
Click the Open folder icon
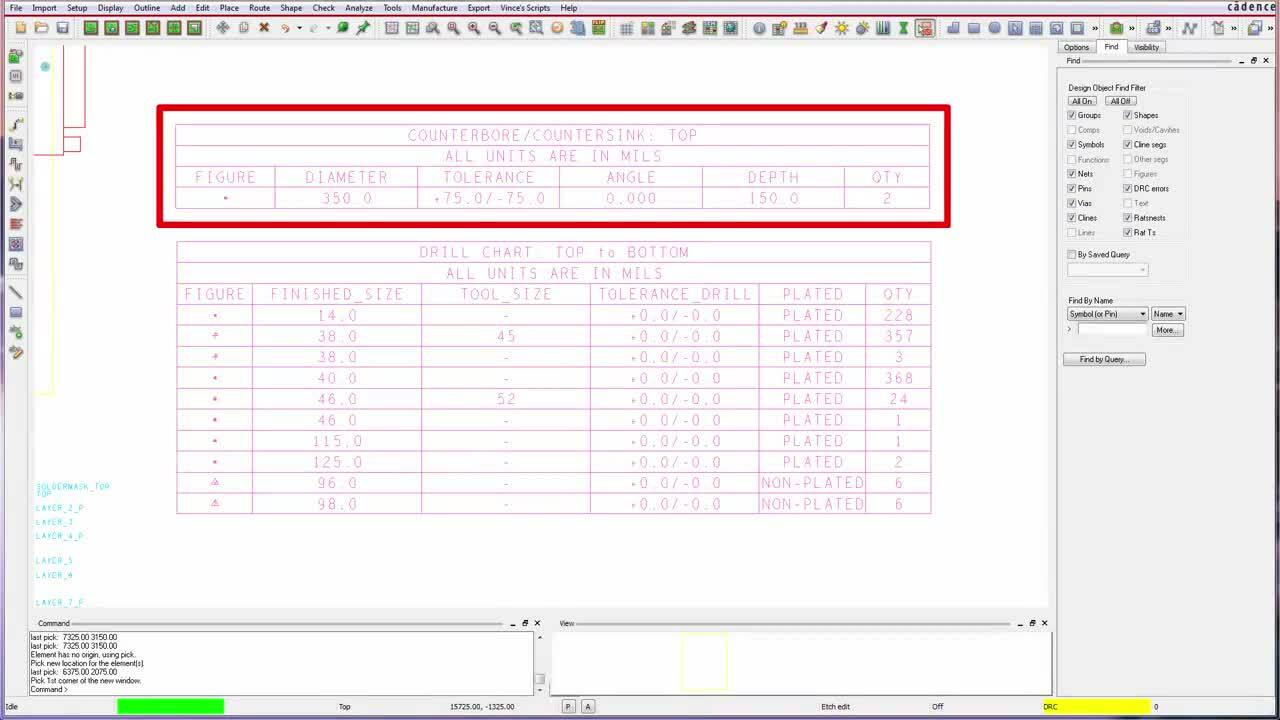(41, 28)
